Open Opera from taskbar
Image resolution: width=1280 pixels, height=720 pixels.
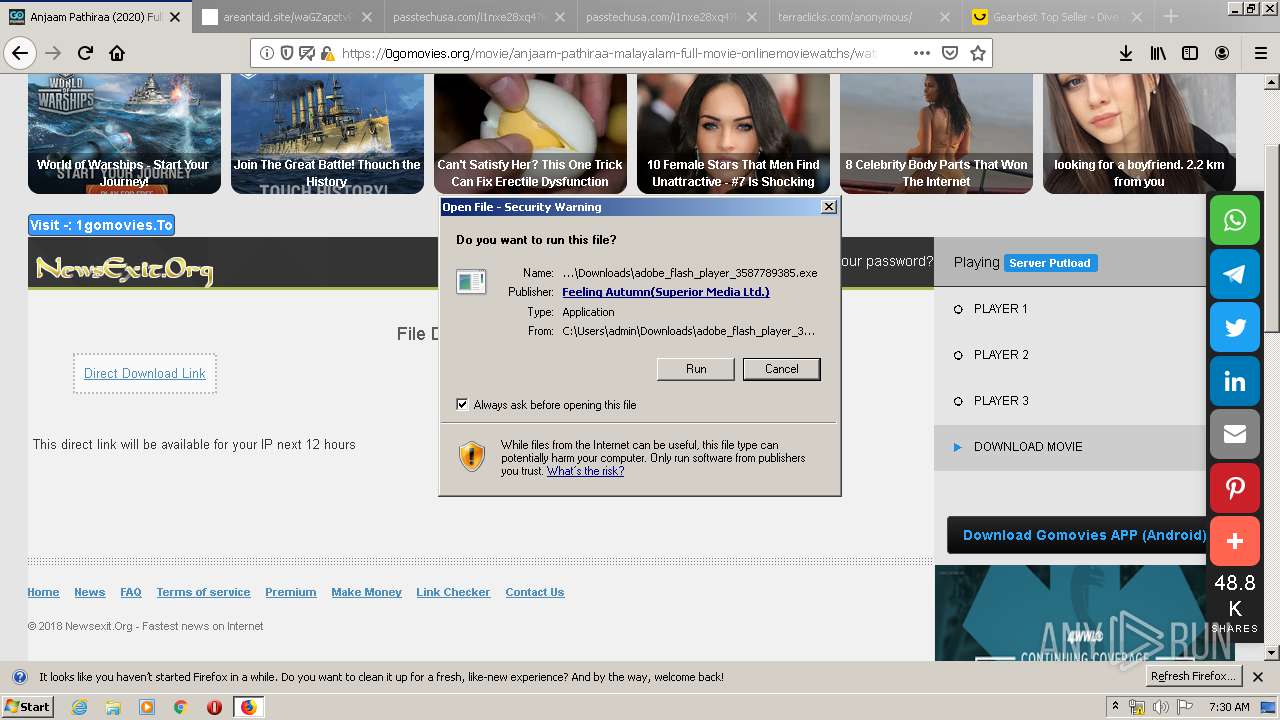click(214, 707)
